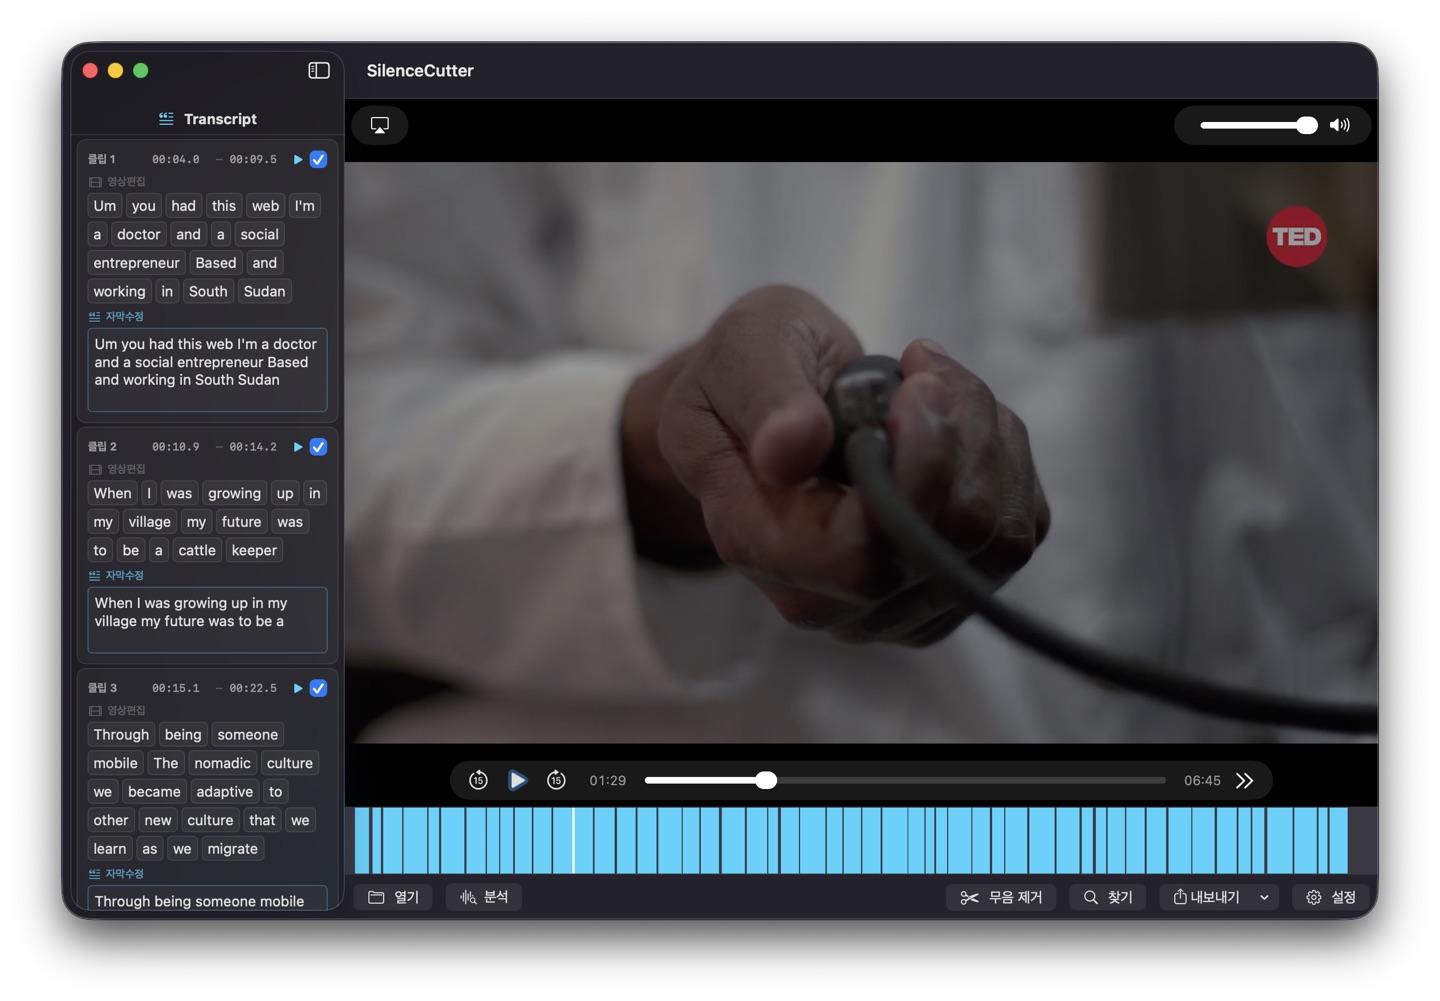Open AirPlay screen mirroring icon
Image resolution: width=1440 pixels, height=1001 pixels.
click(x=379, y=124)
